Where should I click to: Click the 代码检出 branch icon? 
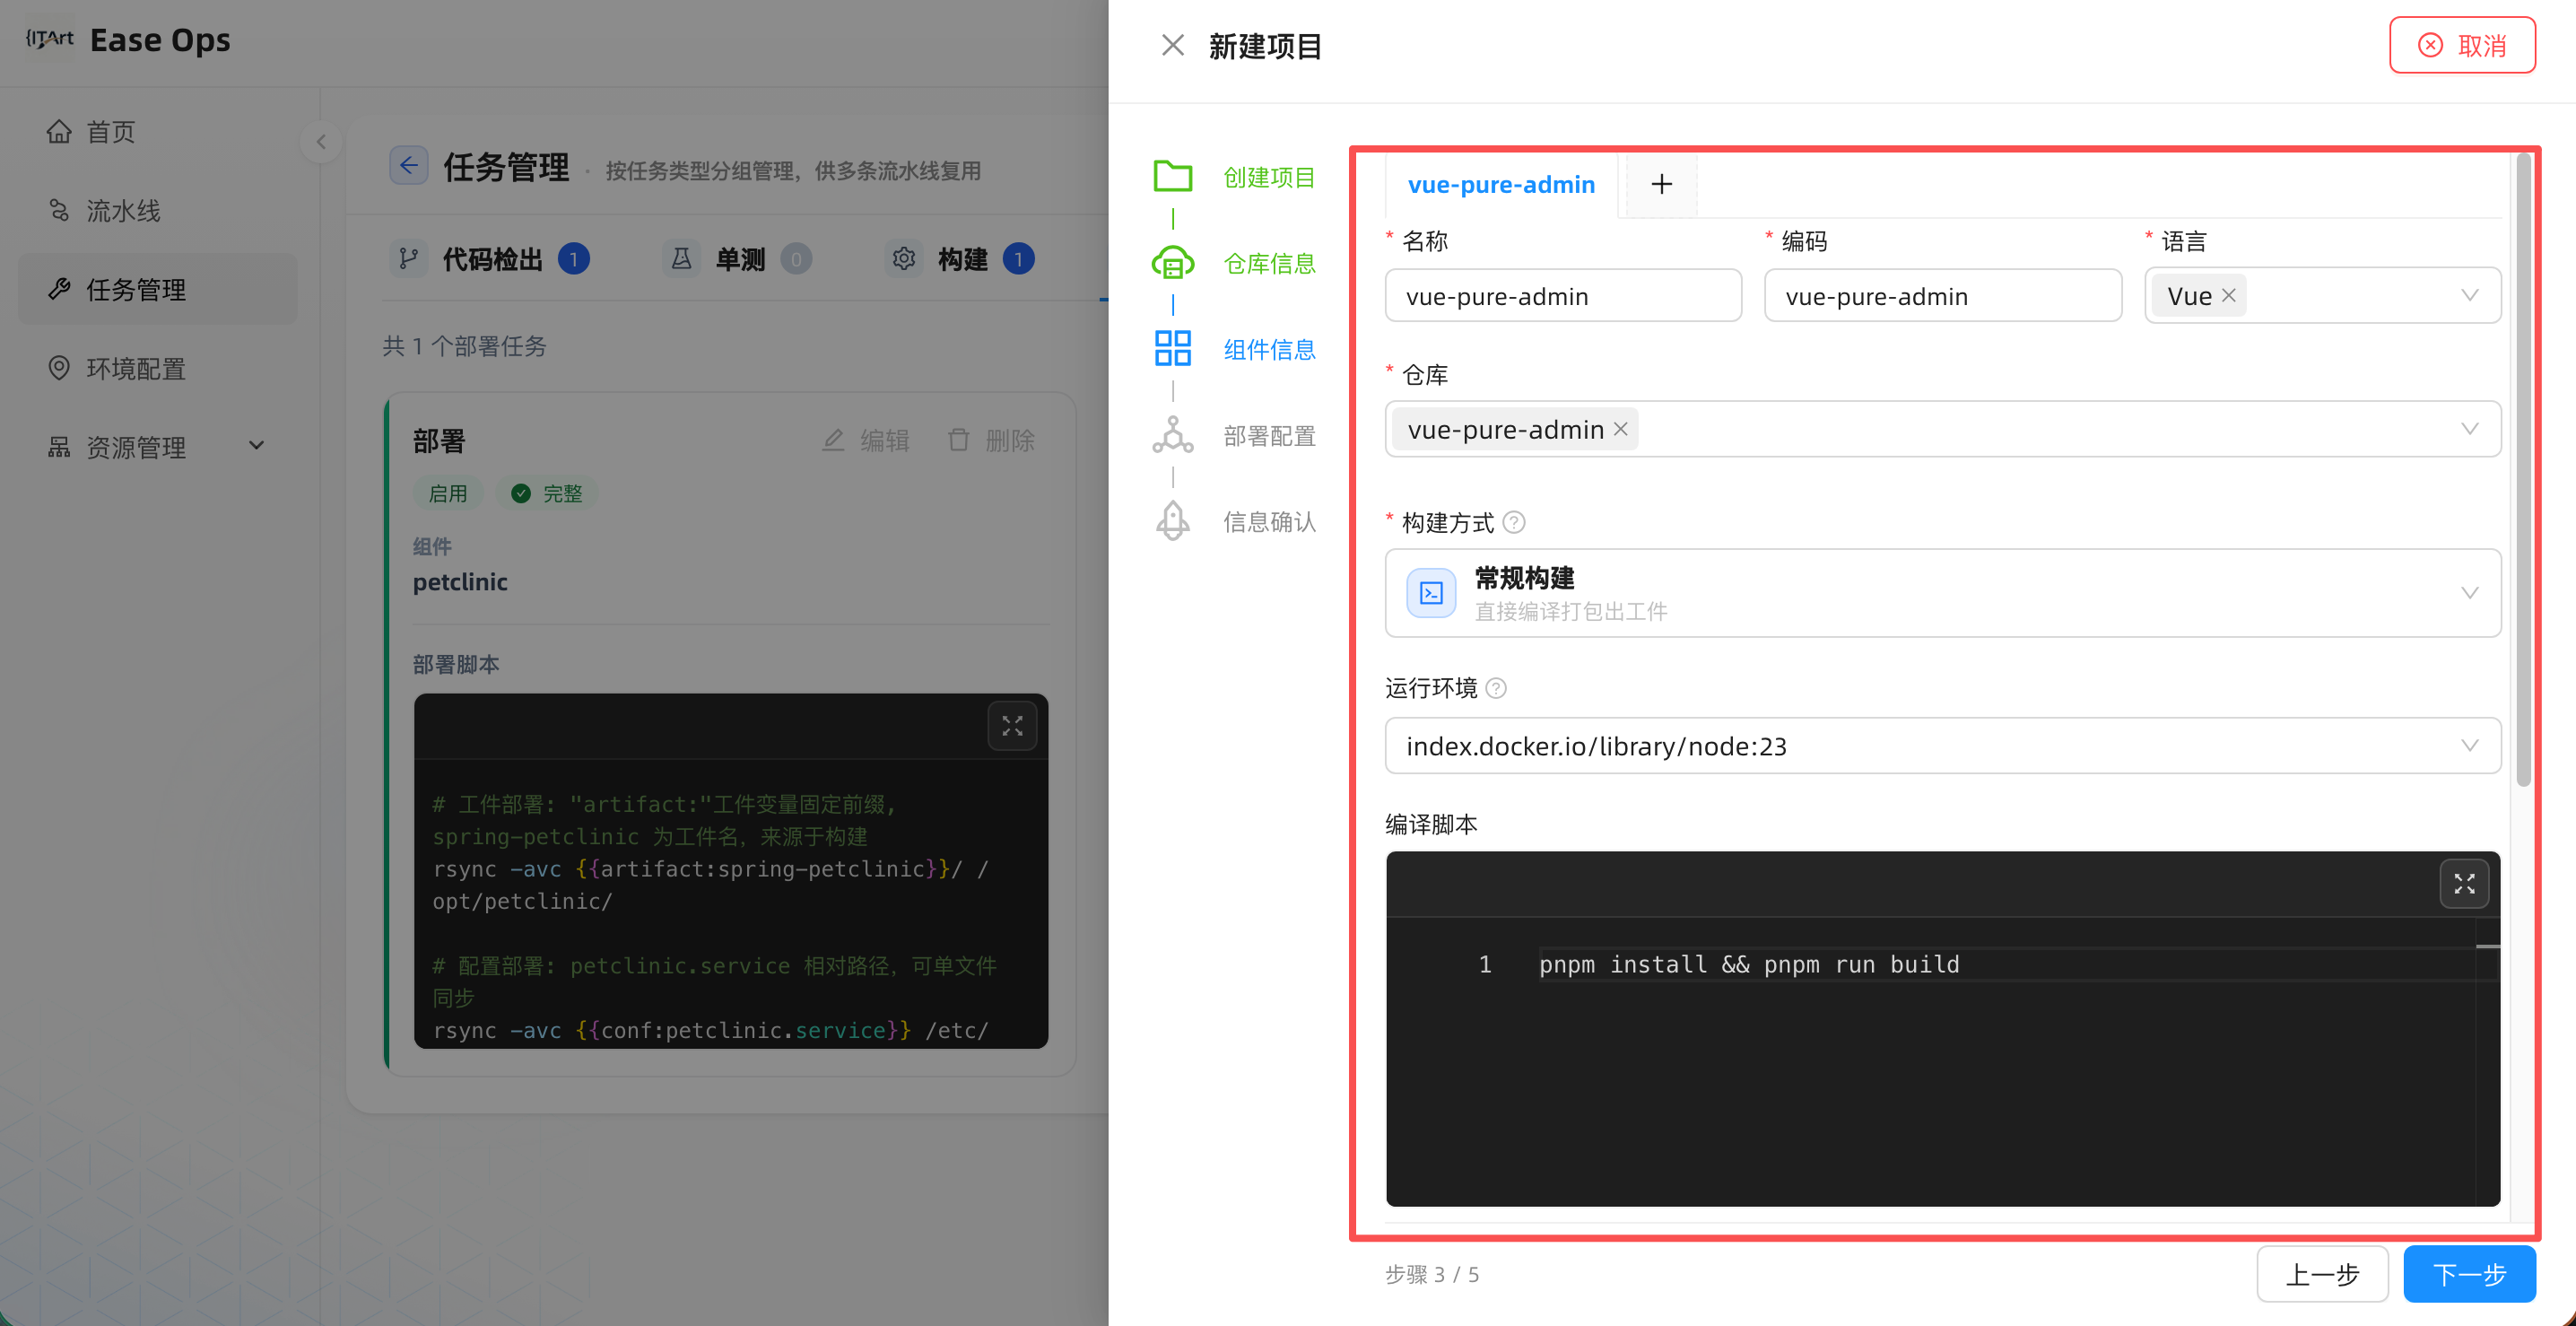[408, 259]
